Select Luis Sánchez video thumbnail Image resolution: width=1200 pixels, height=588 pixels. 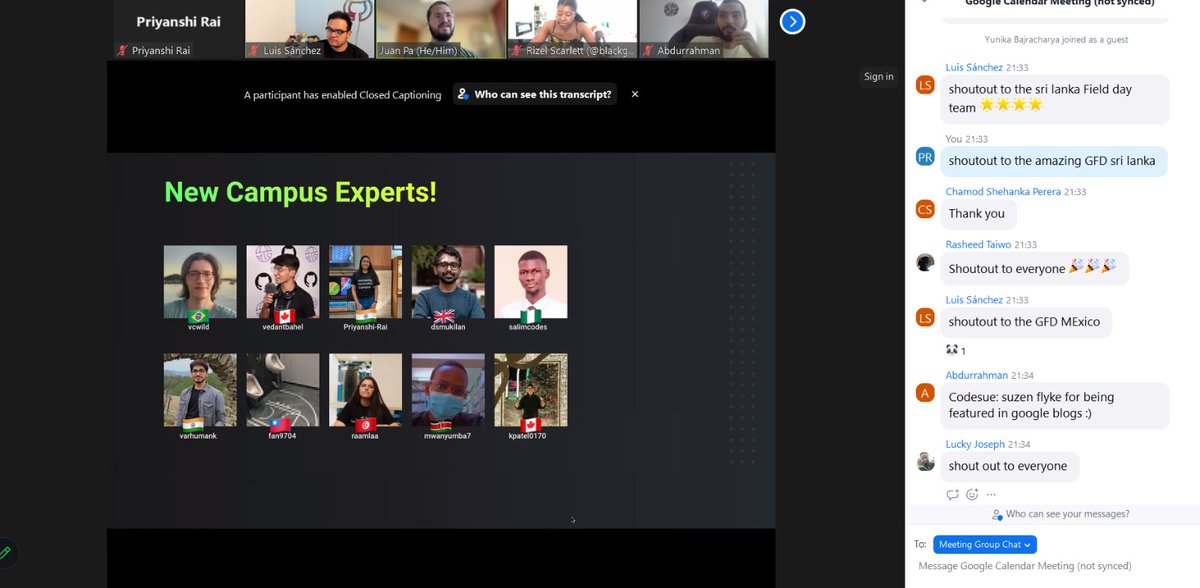point(309,29)
